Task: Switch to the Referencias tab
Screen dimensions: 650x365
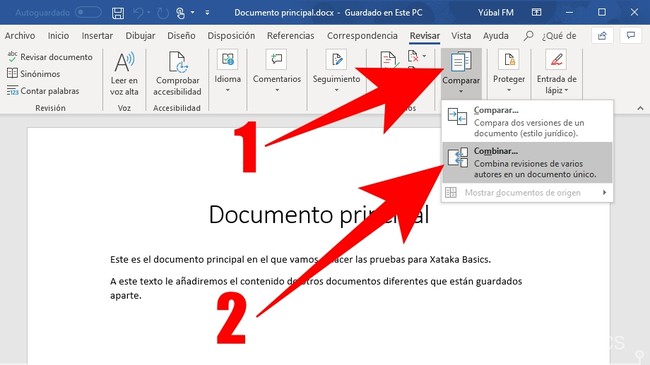Action: (291, 36)
